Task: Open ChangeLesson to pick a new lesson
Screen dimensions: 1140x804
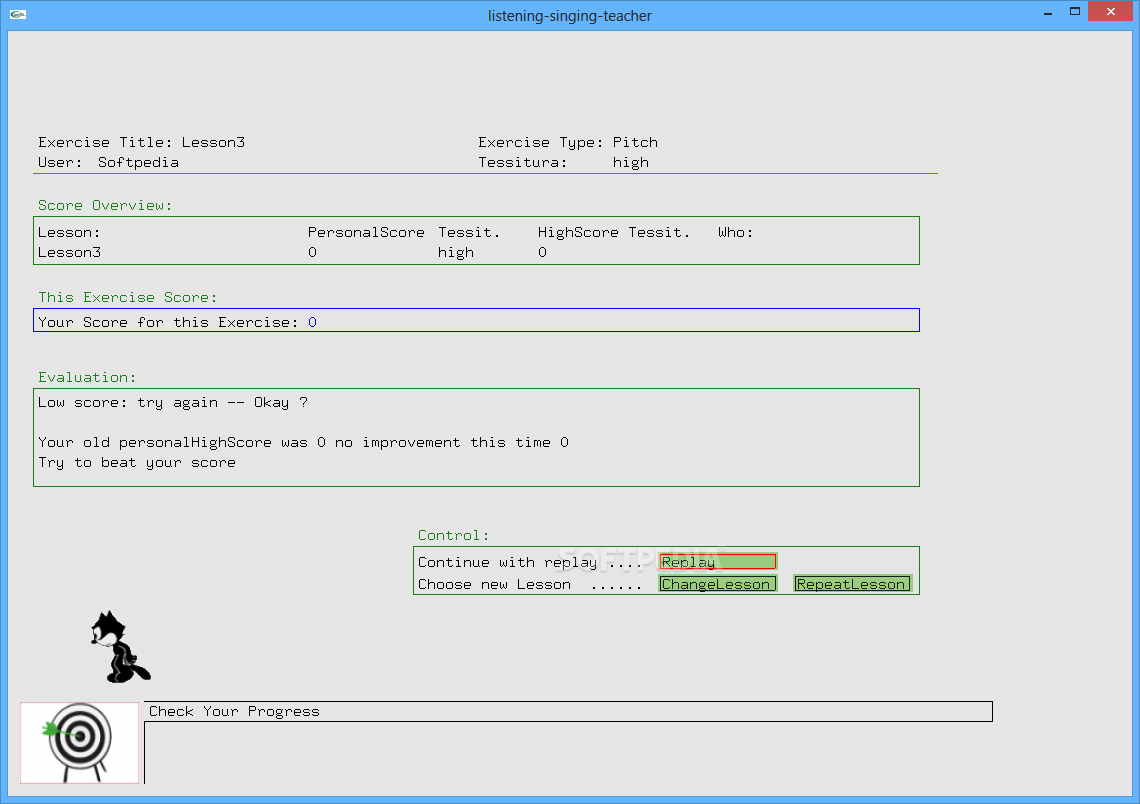Action: 718,584
